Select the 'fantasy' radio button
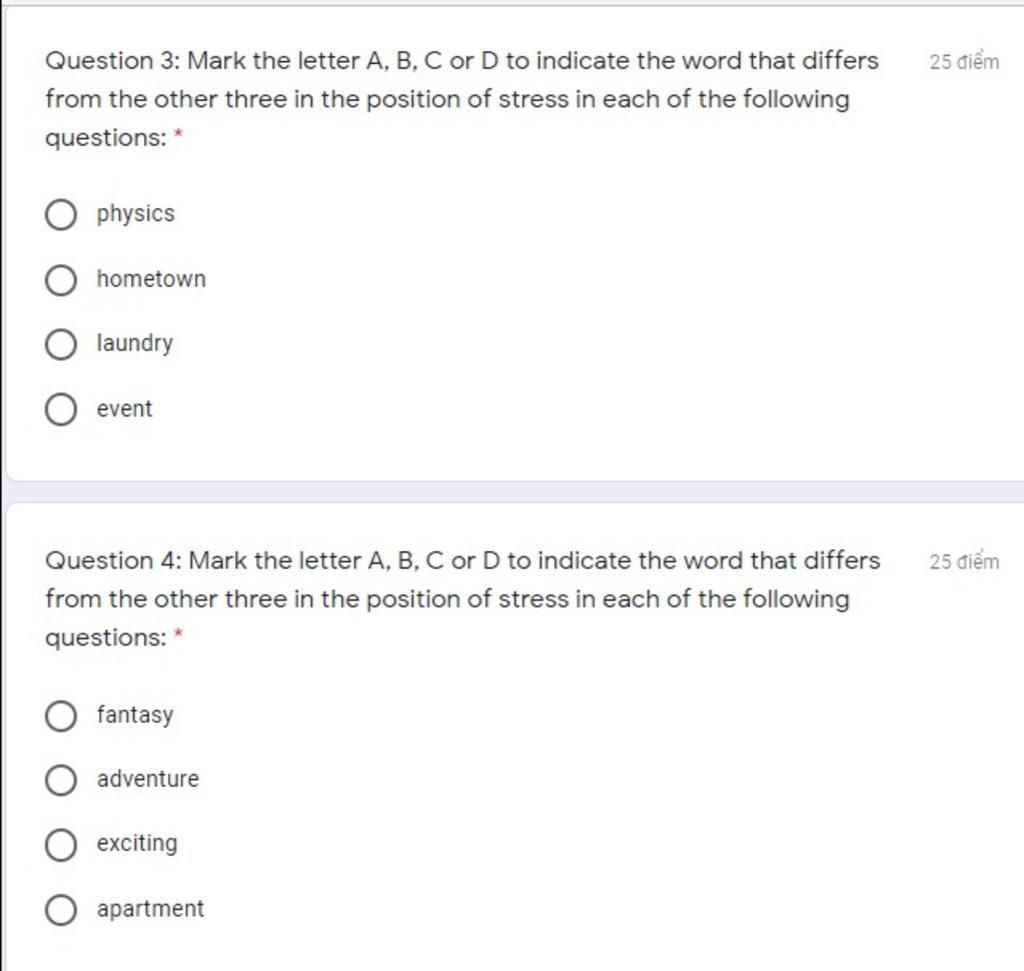The image size is (1024, 971). coord(61,716)
